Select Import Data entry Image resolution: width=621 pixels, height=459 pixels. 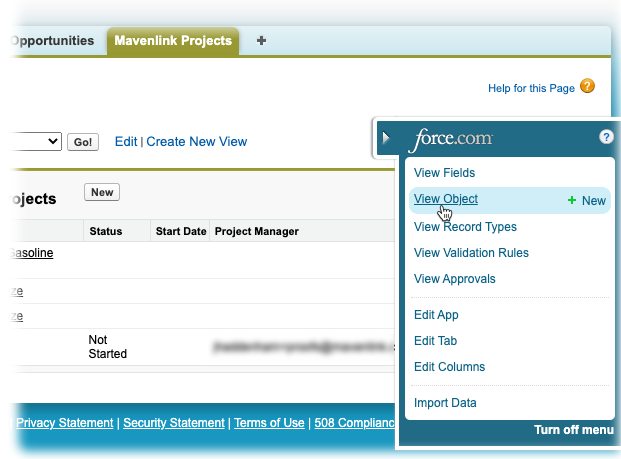click(x=445, y=403)
